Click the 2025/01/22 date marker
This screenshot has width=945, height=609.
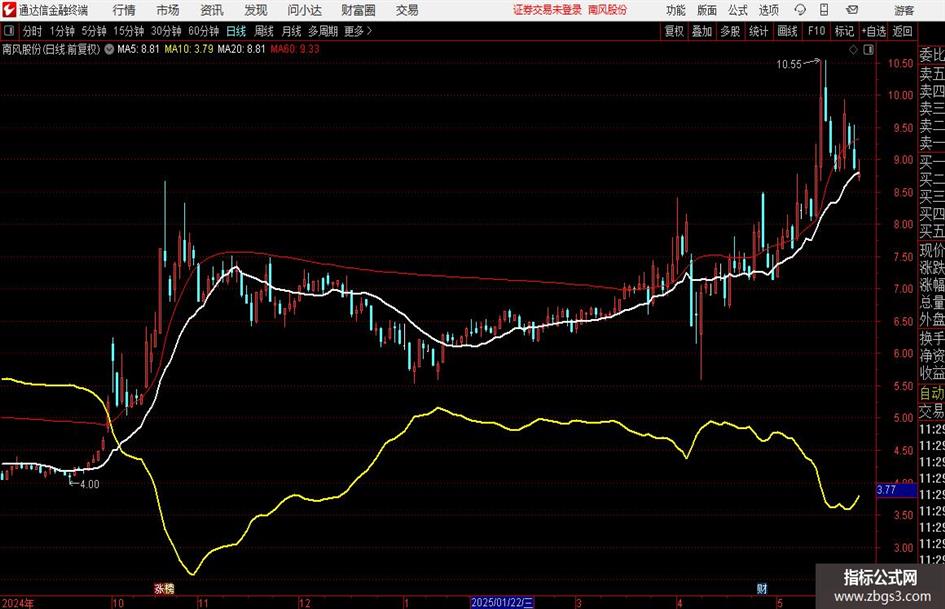tap(501, 602)
